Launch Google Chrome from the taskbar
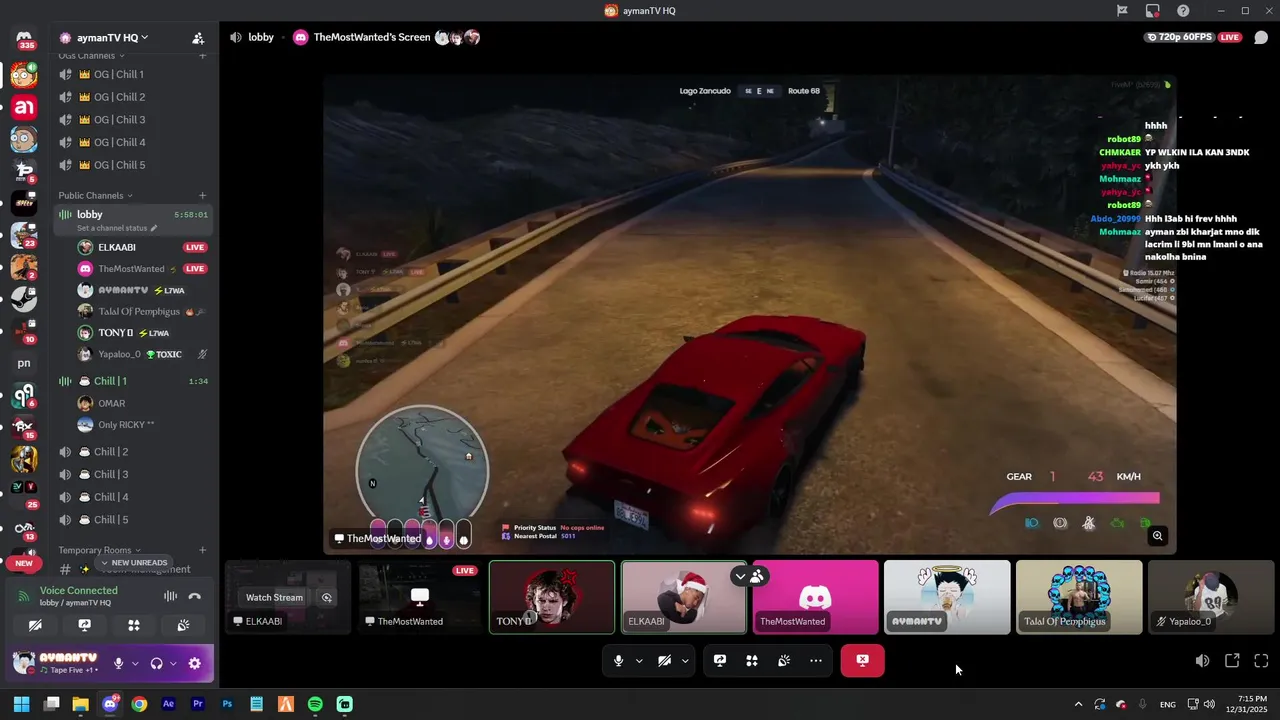The image size is (1280, 720). tap(139, 704)
